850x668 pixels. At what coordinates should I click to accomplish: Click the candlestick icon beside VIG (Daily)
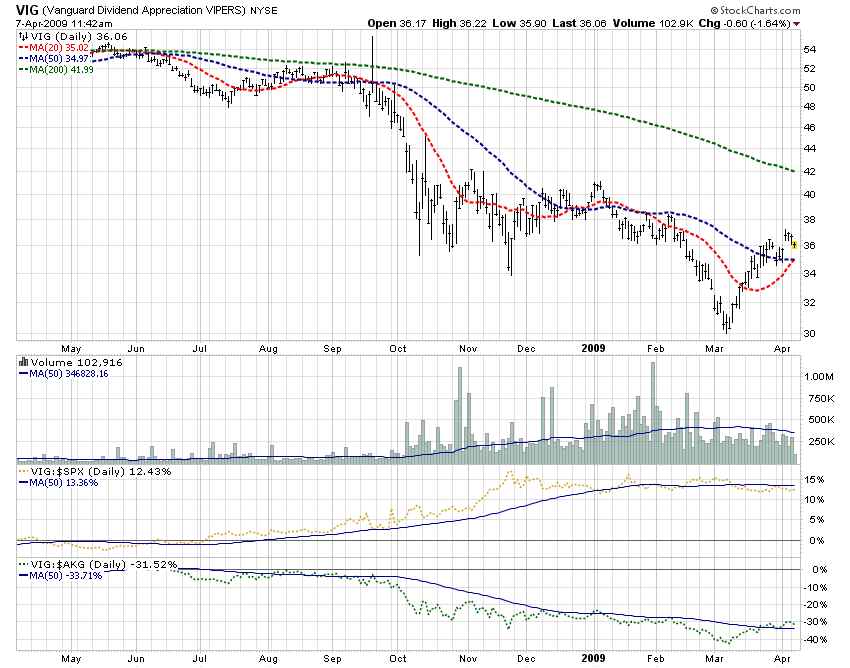coord(22,35)
